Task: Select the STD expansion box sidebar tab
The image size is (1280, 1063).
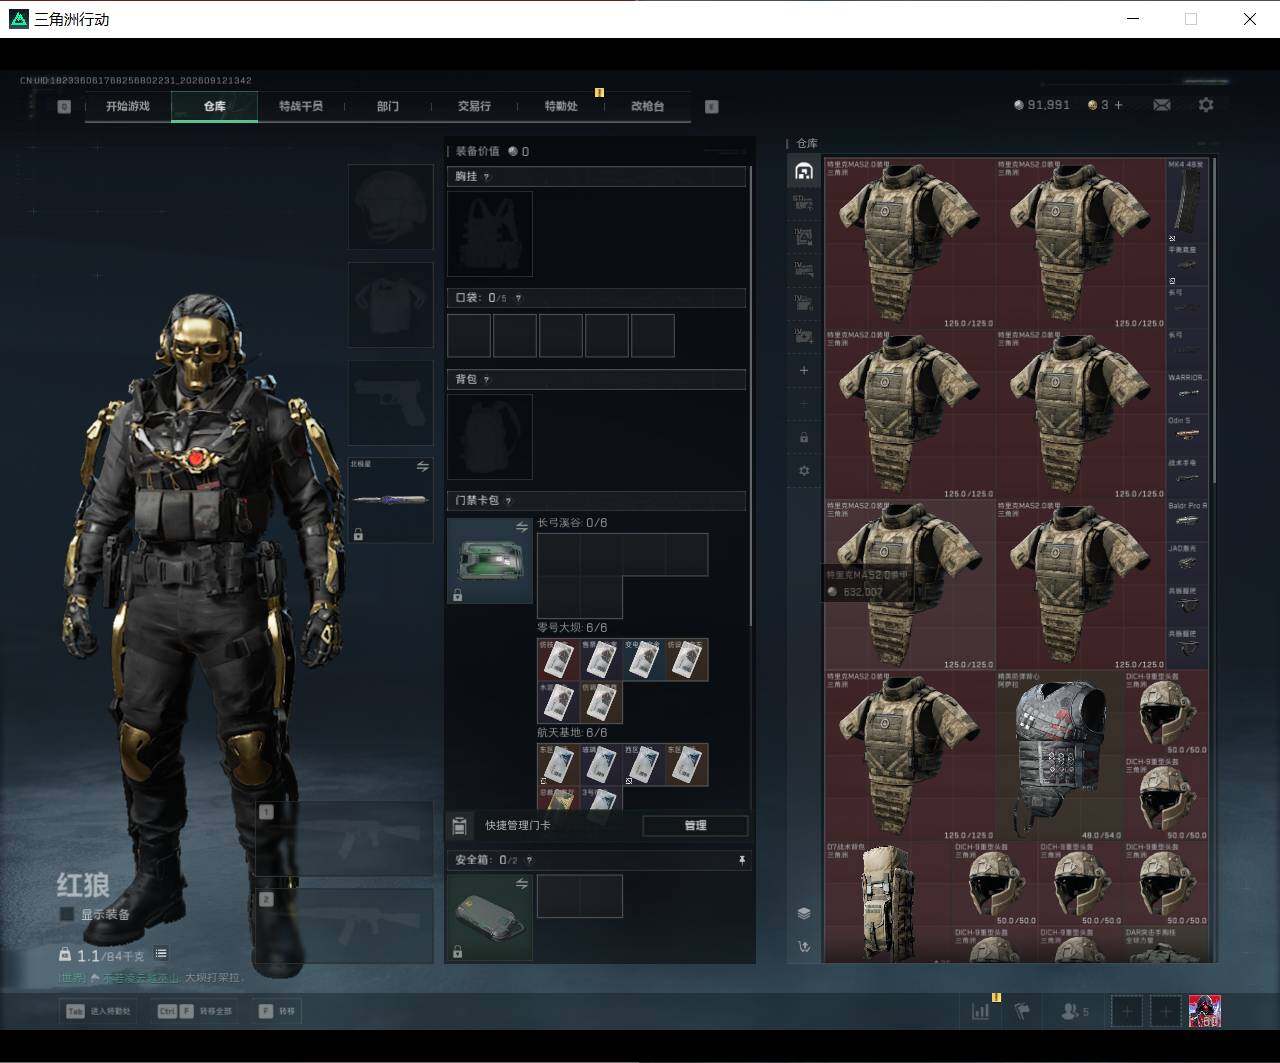Action: click(804, 204)
